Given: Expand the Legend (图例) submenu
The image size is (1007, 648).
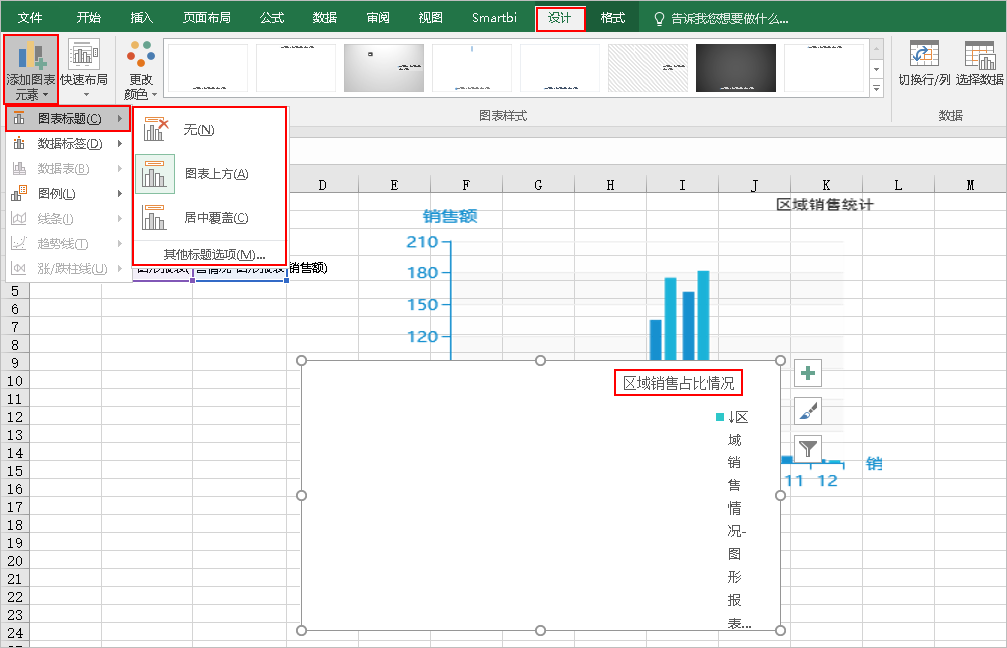Looking at the screenshot, I should tap(67, 194).
